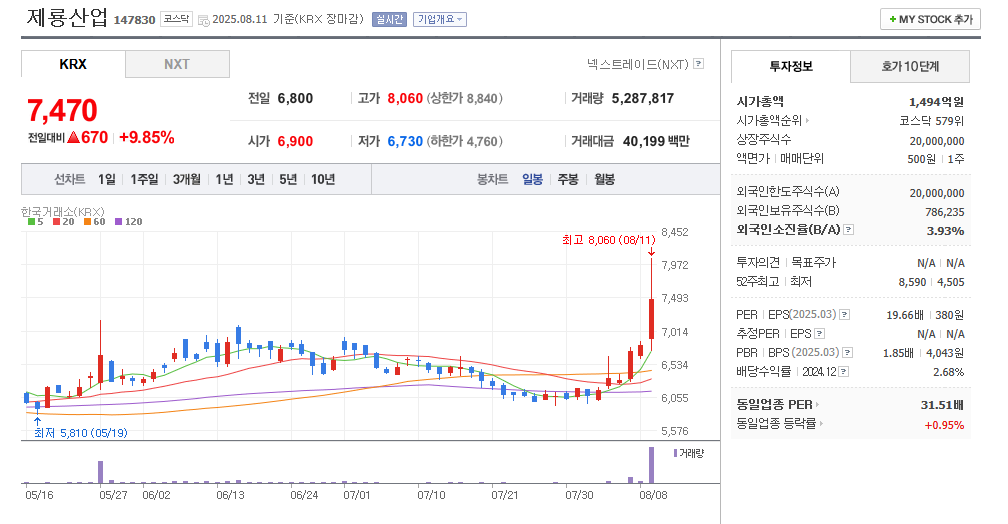1008x524 pixels.
Task: Select the 5년 line chart period
Action: tap(288, 179)
